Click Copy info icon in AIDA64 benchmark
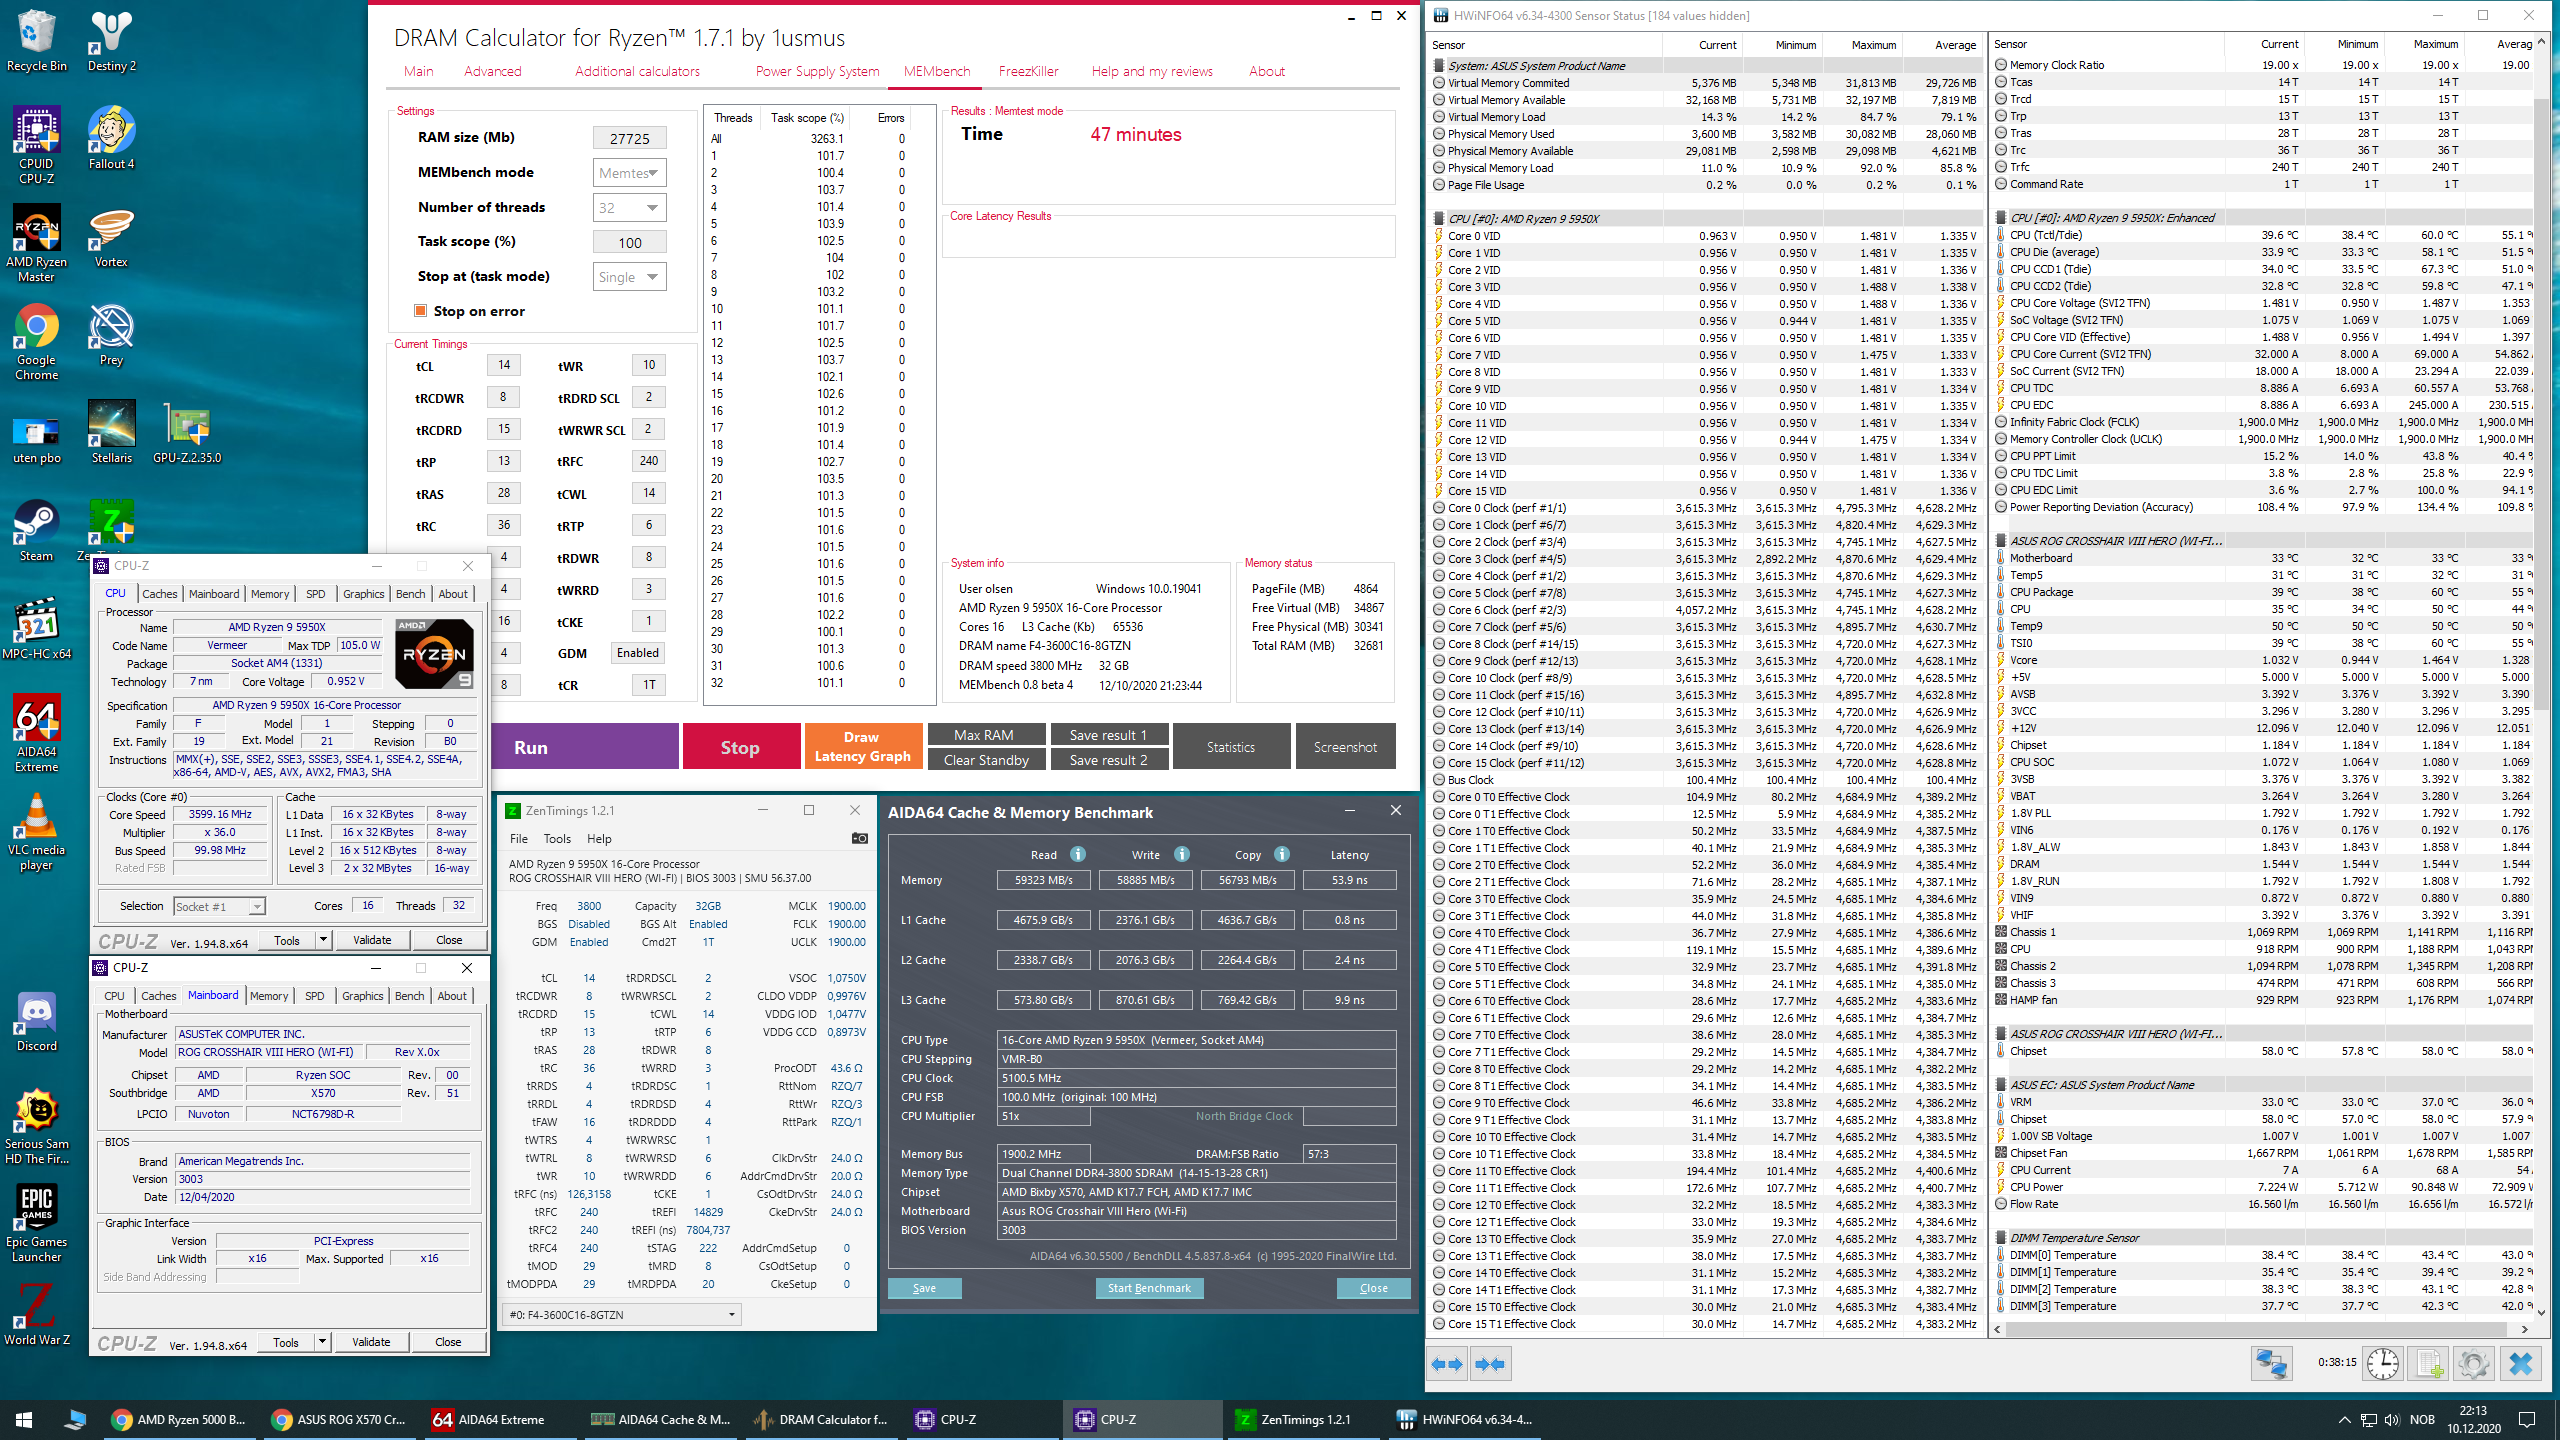This screenshot has height=1440, width=2560. 1282,854
